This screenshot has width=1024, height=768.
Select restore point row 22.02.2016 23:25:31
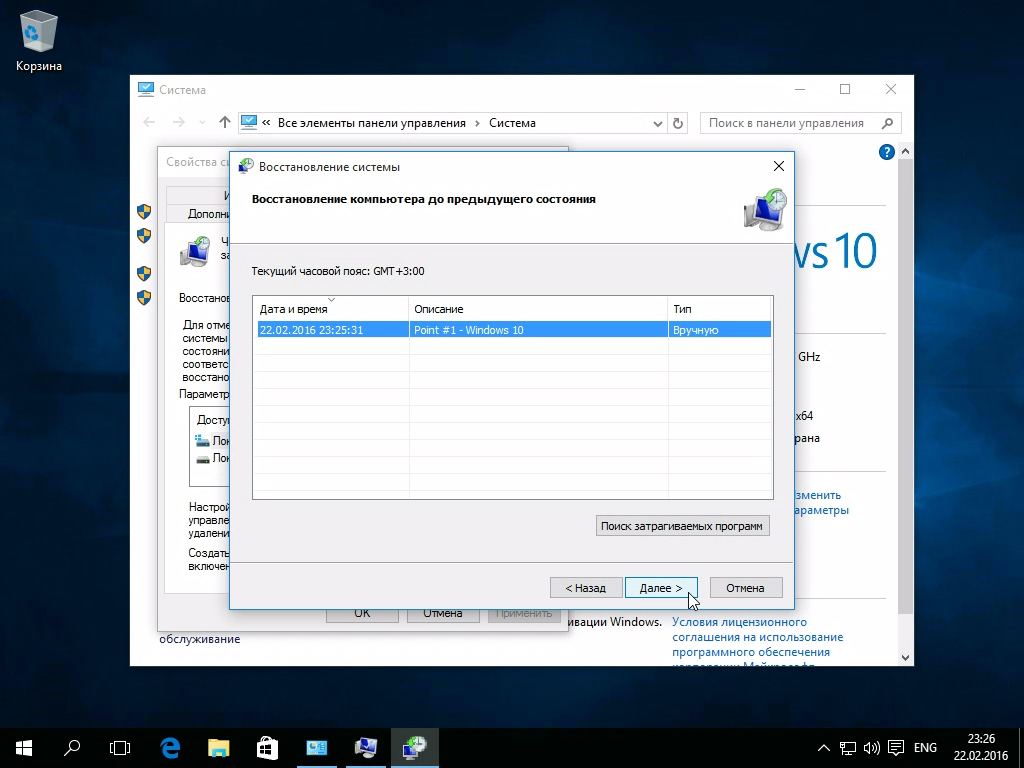pyautogui.click(x=514, y=330)
